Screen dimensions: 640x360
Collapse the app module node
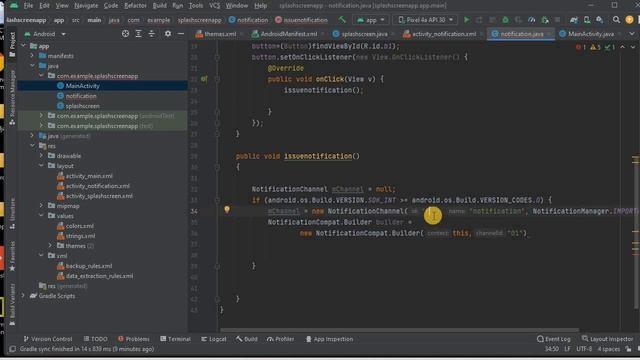click(x=24, y=46)
